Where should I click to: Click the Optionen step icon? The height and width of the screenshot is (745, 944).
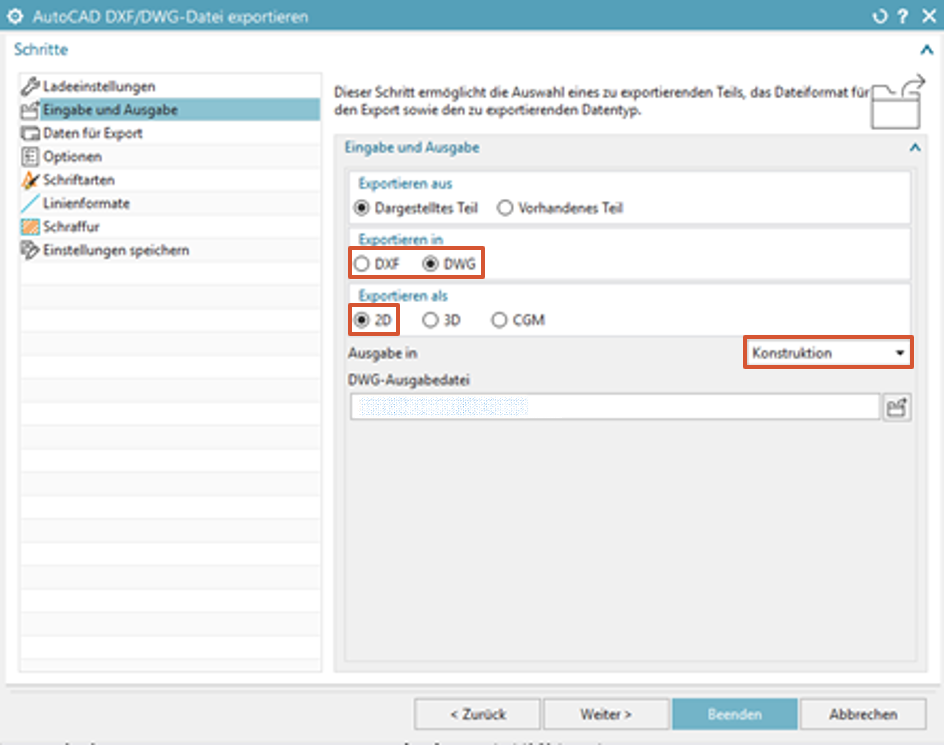[31, 157]
